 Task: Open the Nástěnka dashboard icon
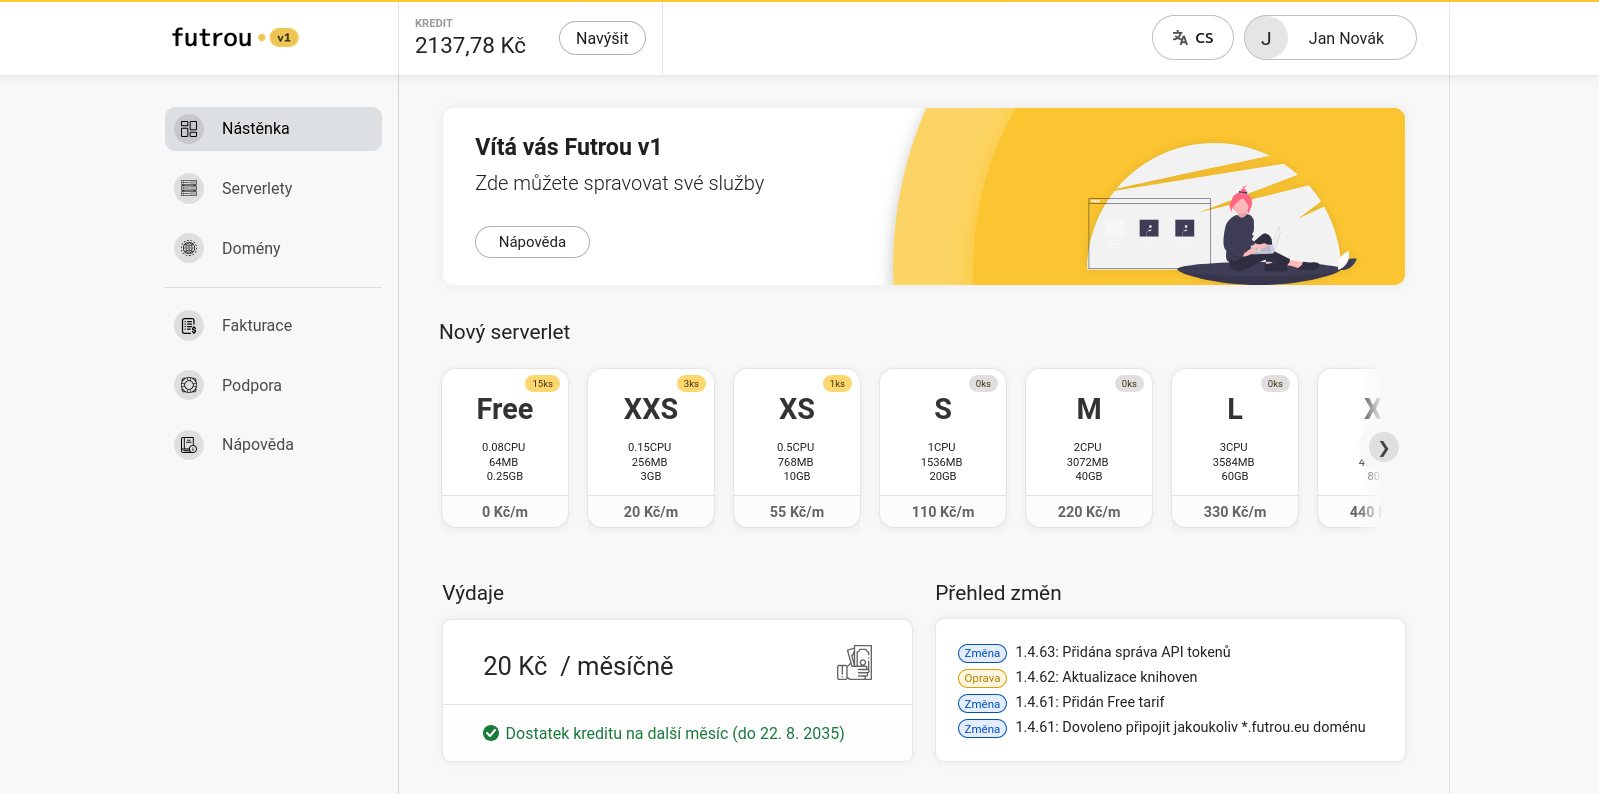click(189, 129)
